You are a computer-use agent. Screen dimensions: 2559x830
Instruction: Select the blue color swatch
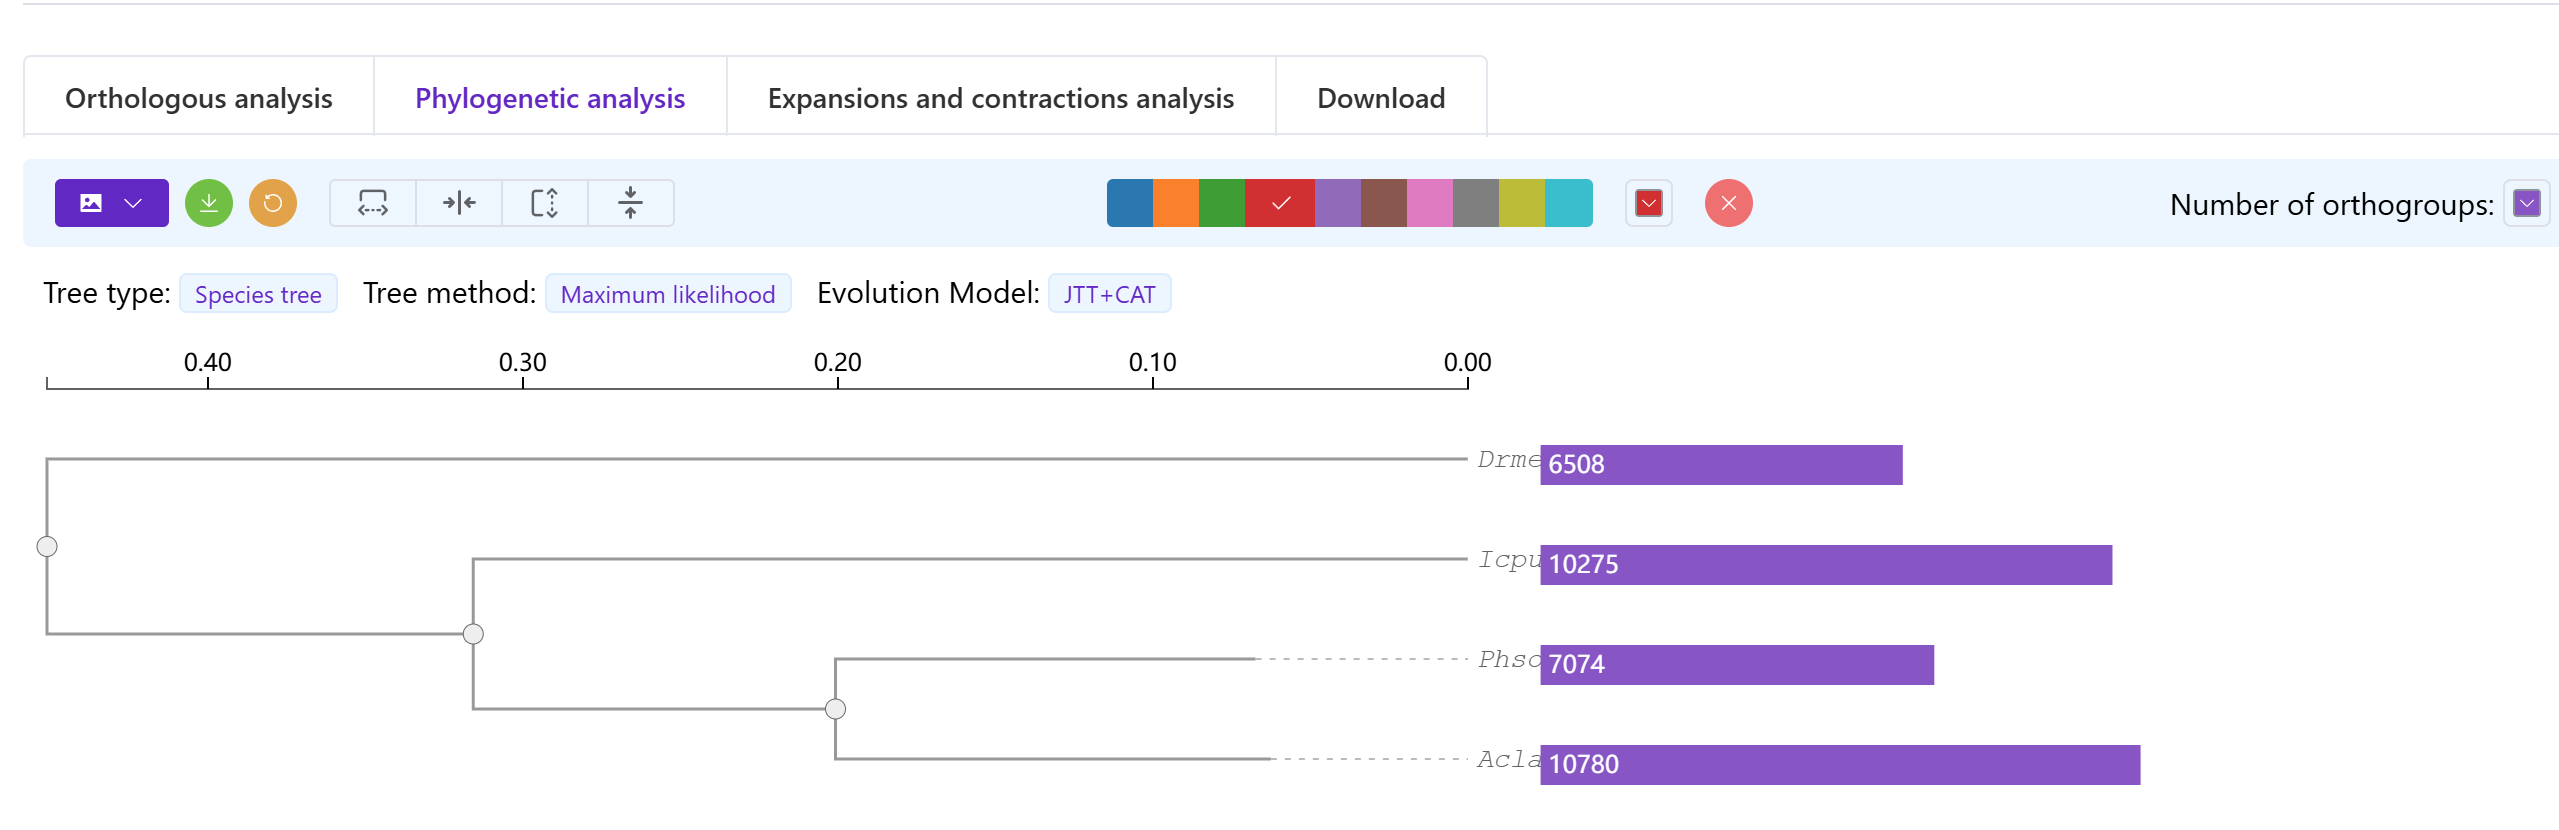click(x=1130, y=203)
